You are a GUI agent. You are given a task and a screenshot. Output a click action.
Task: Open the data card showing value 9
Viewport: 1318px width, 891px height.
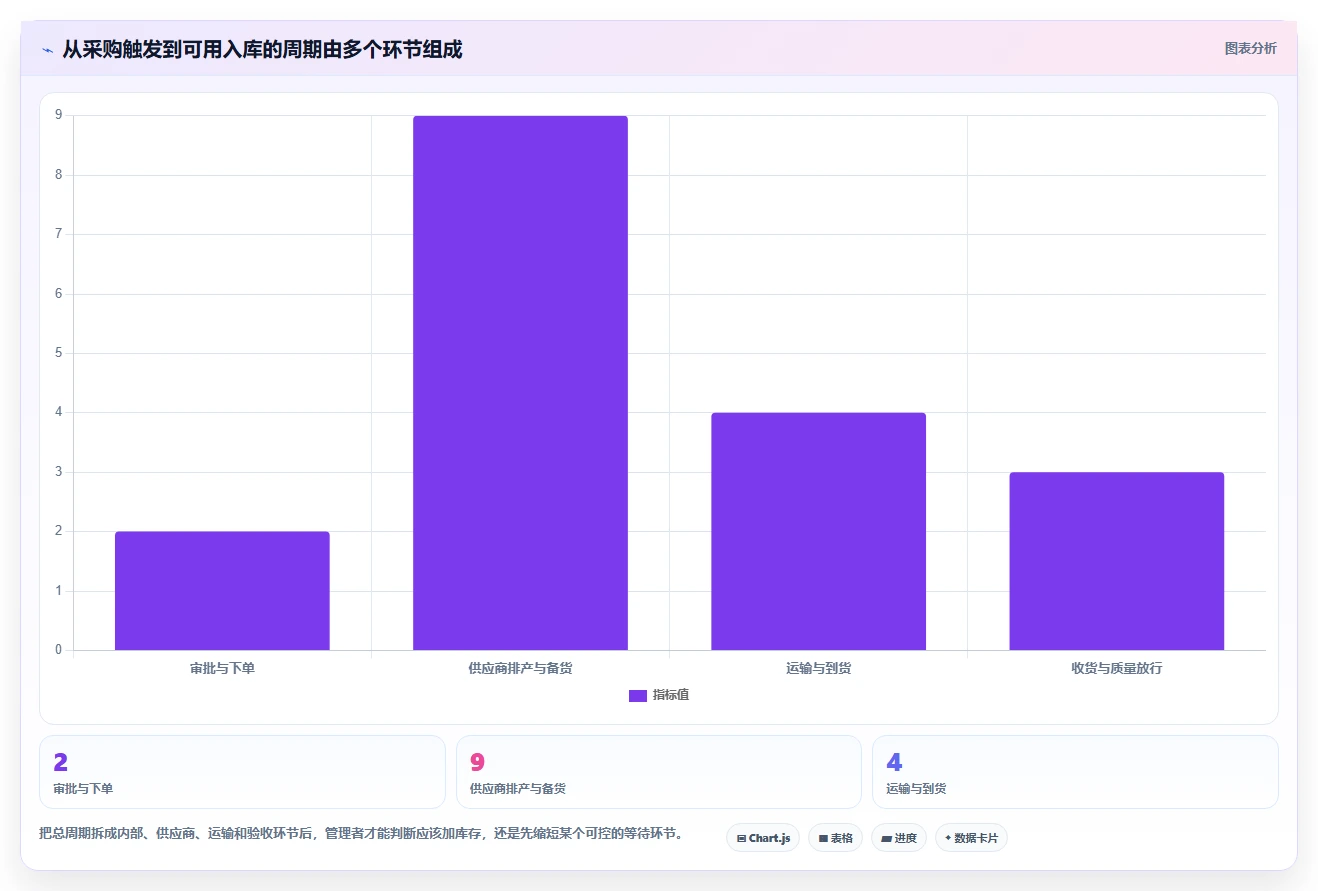pos(658,772)
